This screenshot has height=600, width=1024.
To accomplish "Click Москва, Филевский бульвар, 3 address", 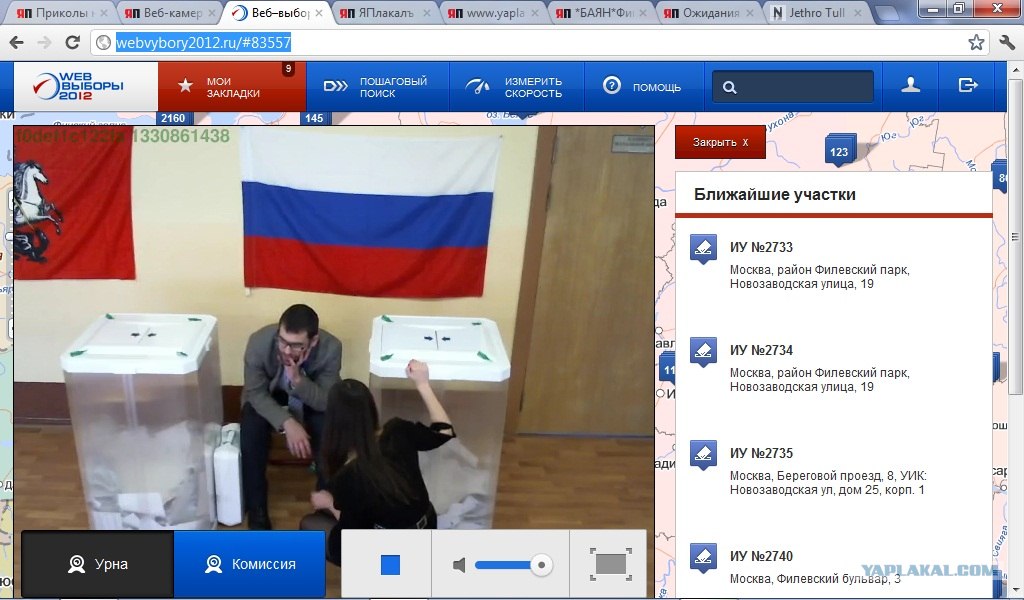I will (815, 578).
